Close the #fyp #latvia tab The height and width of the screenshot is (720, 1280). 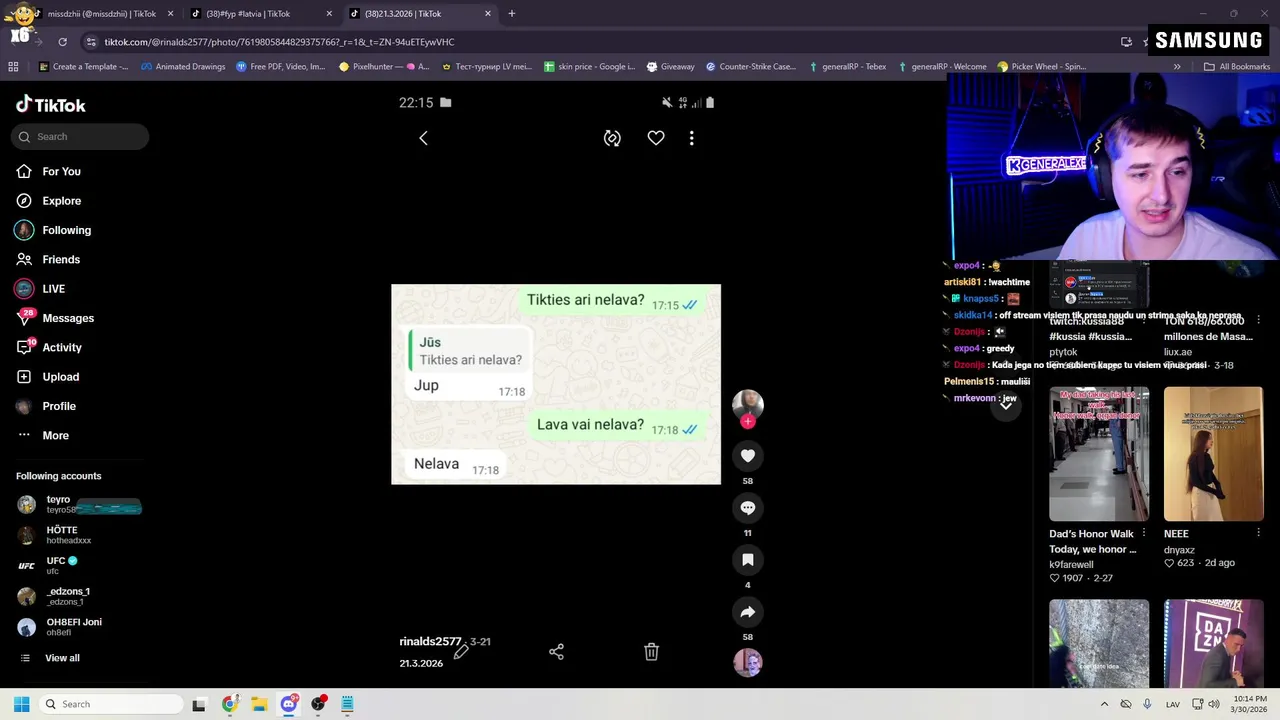pos(329,14)
